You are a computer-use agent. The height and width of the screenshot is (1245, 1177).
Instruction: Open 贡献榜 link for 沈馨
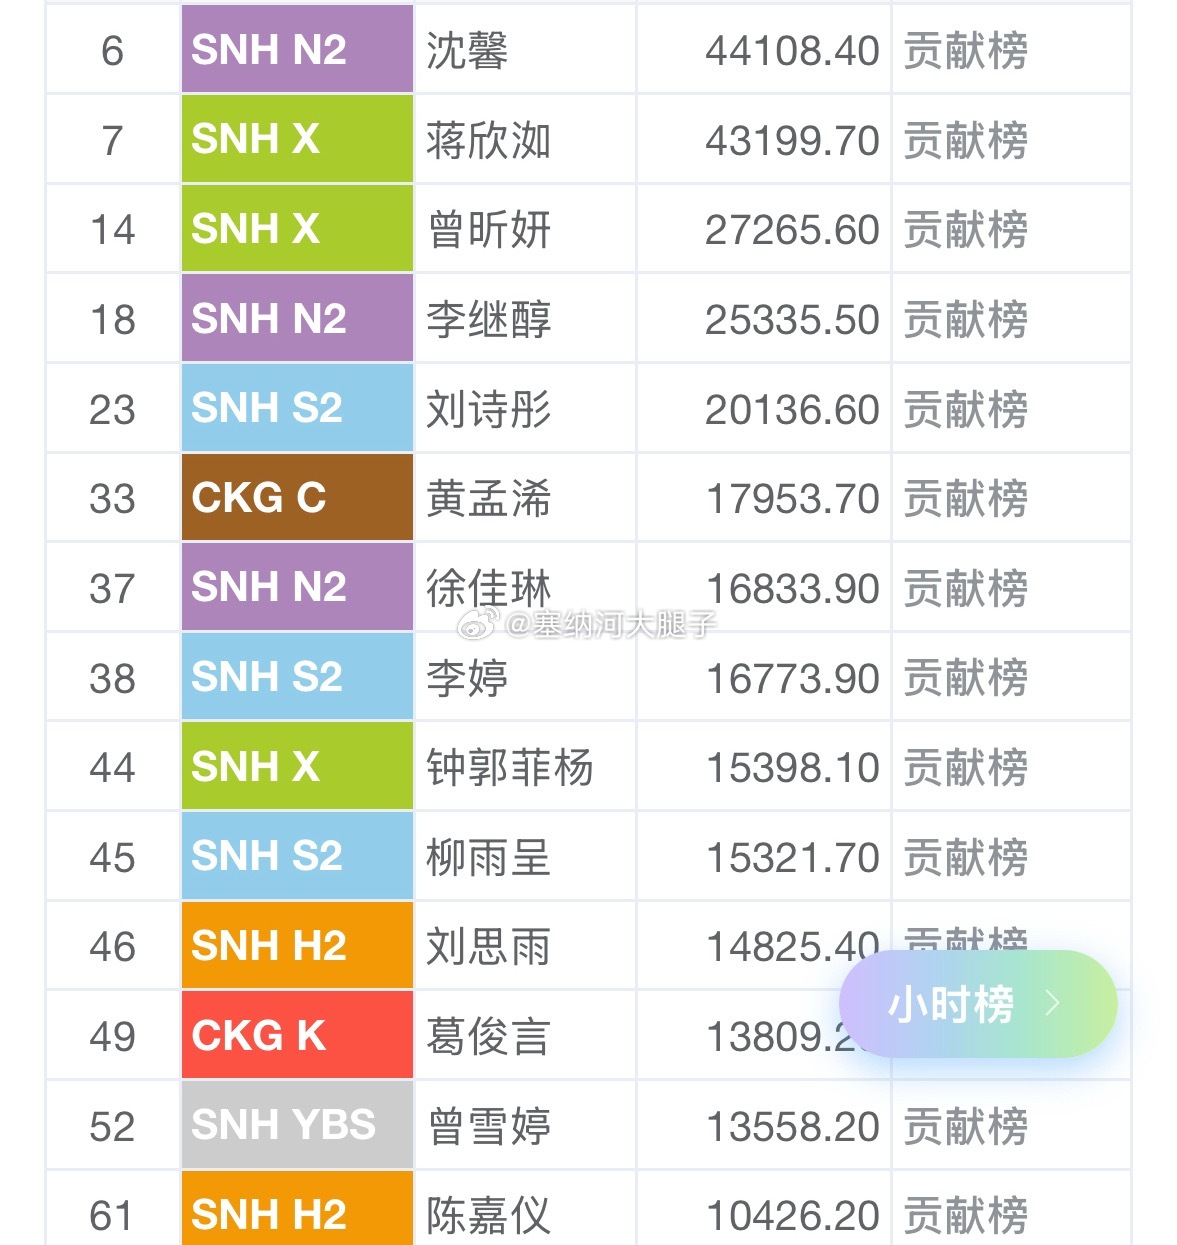click(x=965, y=51)
